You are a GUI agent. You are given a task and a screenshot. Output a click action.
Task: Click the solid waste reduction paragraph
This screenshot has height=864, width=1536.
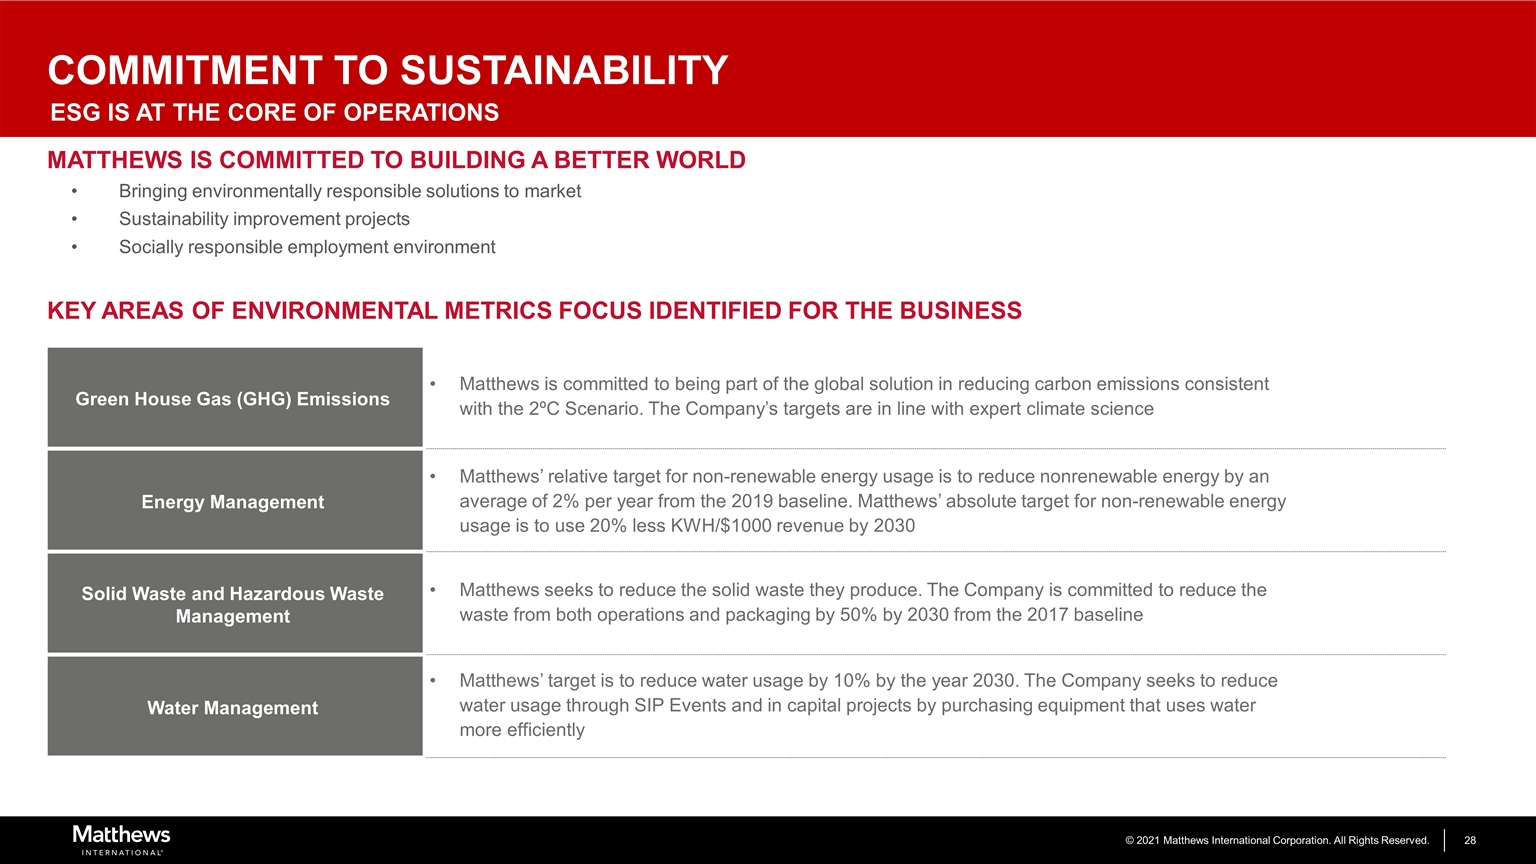[x=862, y=602]
